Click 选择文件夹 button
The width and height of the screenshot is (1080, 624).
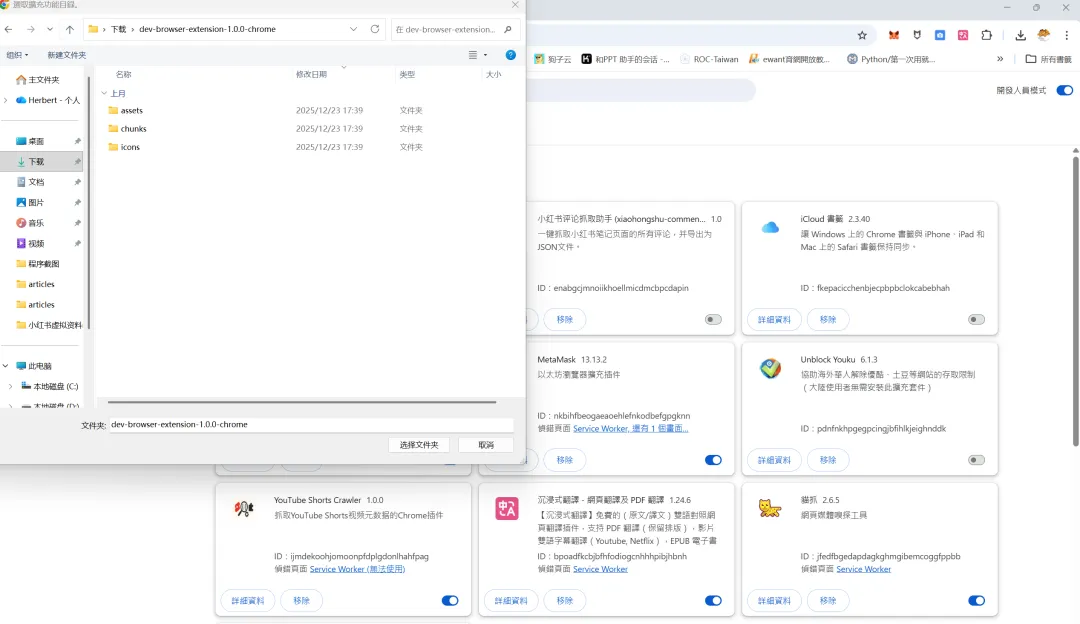419,445
